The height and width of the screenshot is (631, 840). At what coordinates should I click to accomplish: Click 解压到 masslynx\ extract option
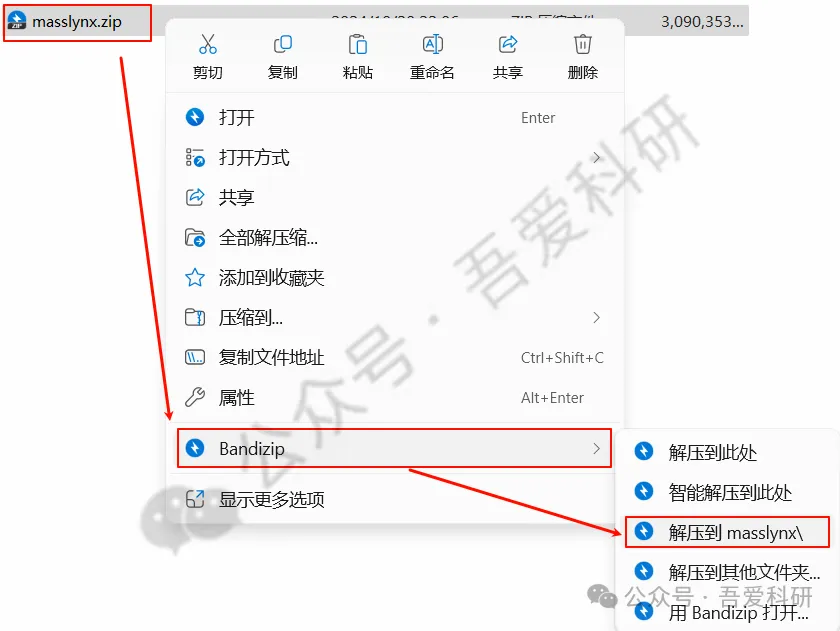point(727,532)
